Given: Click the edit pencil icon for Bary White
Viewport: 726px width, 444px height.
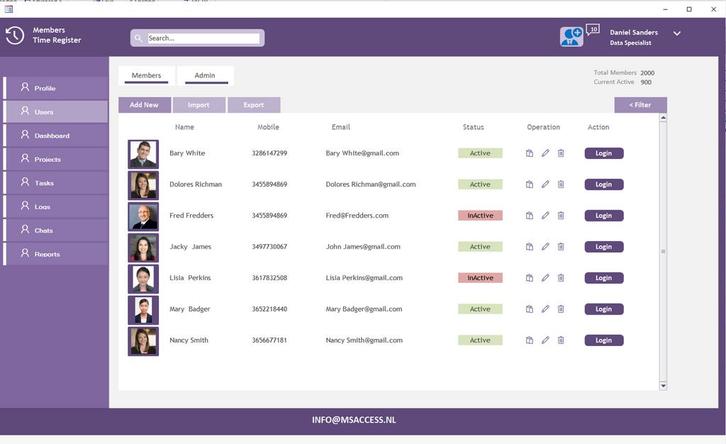Looking at the screenshot, I should tap(545, 154).
